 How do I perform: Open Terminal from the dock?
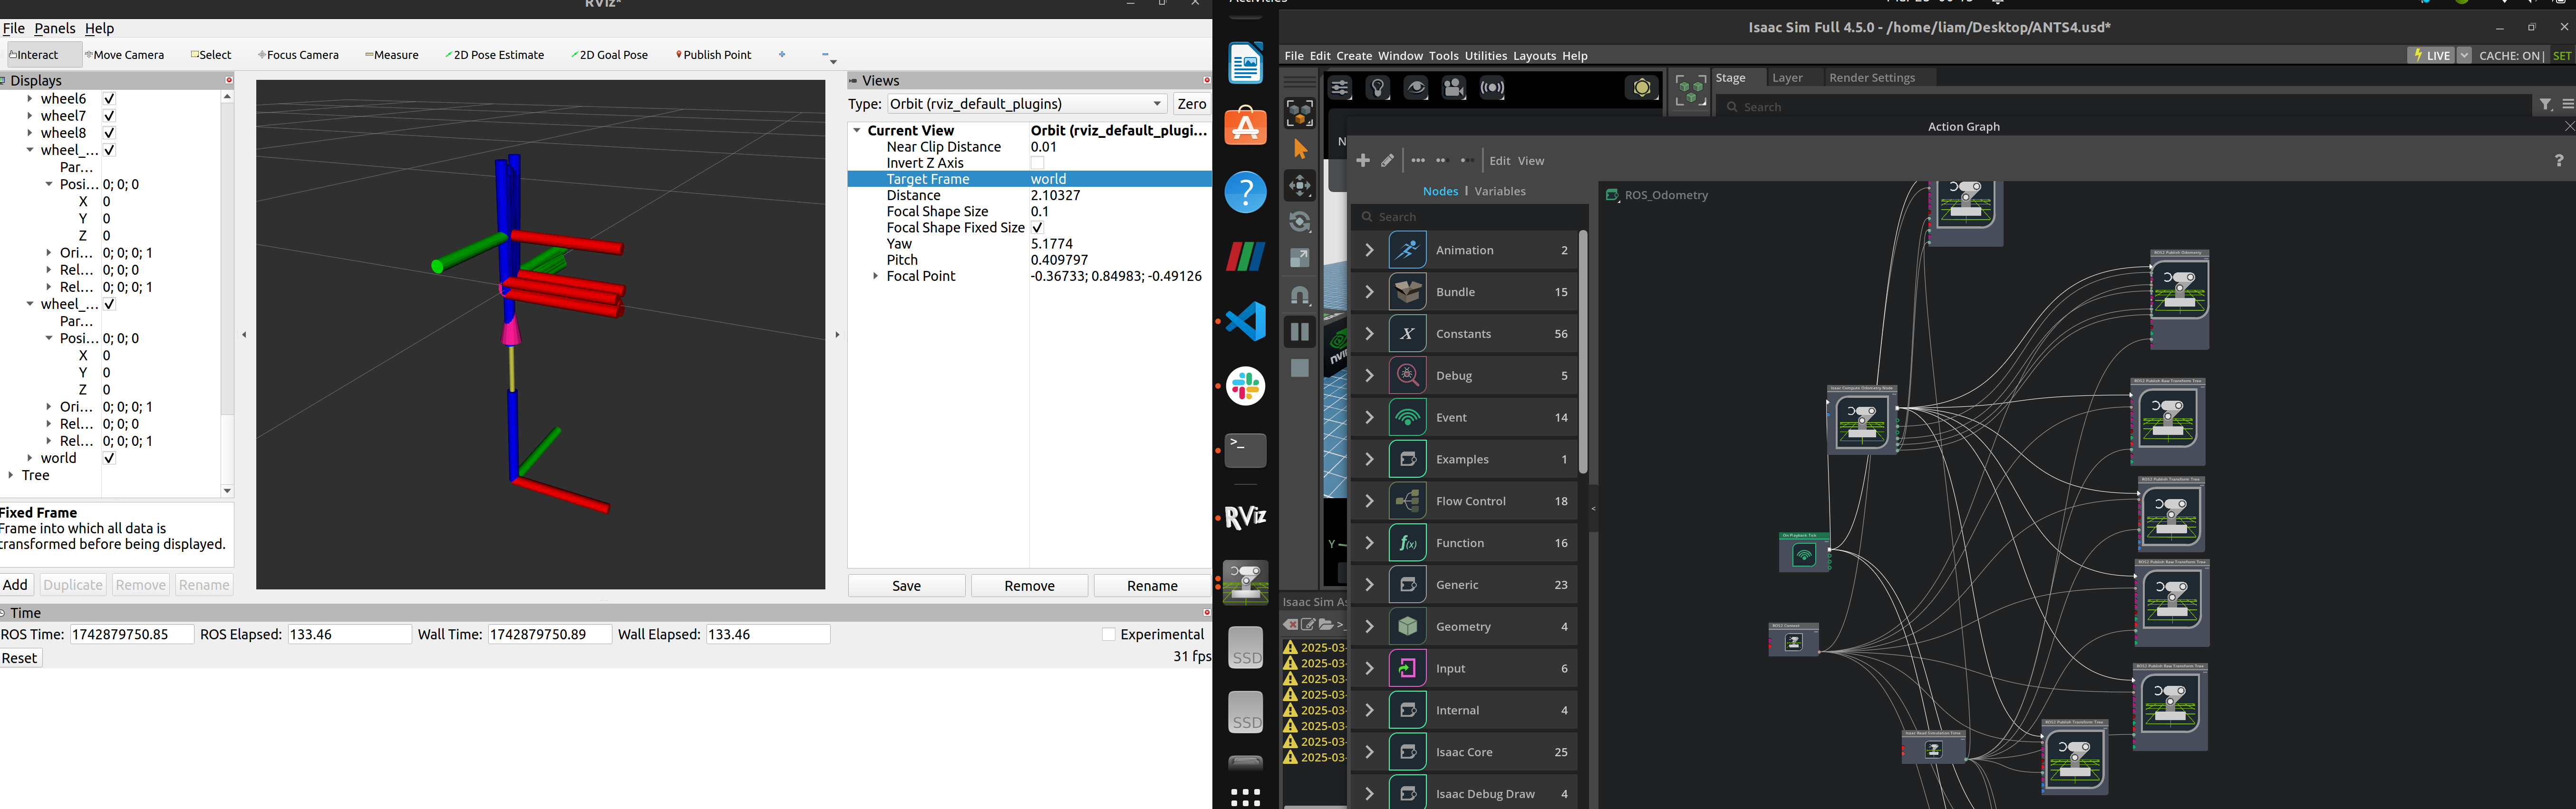point(1246,451)
